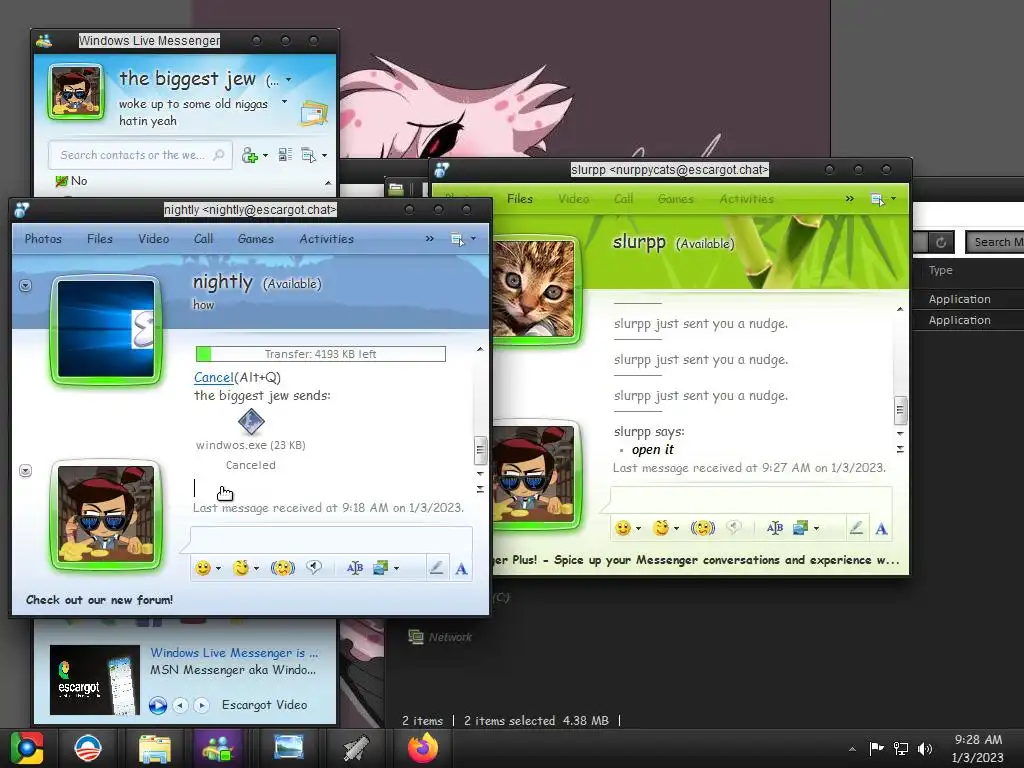
Task: Click Messenger icon in the taskbar
Action: (219, 748)
